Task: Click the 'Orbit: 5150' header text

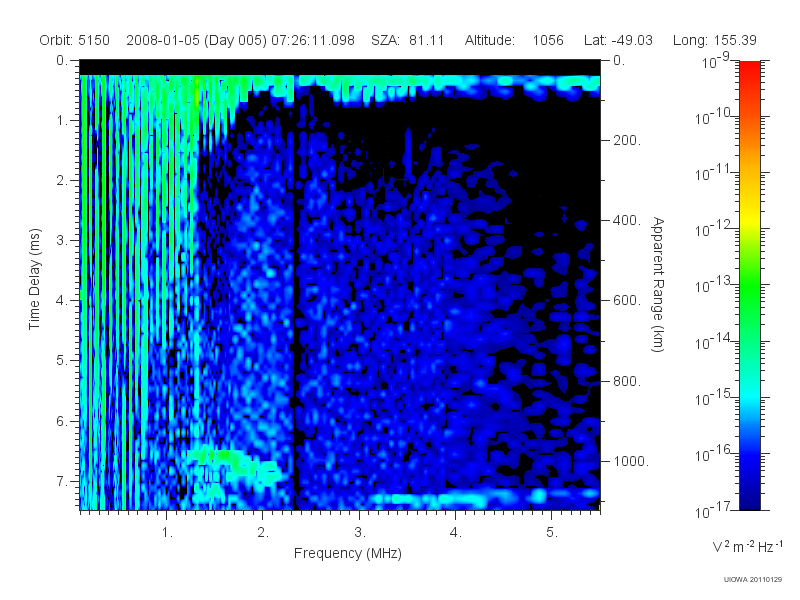Action: tap(74, 40)
